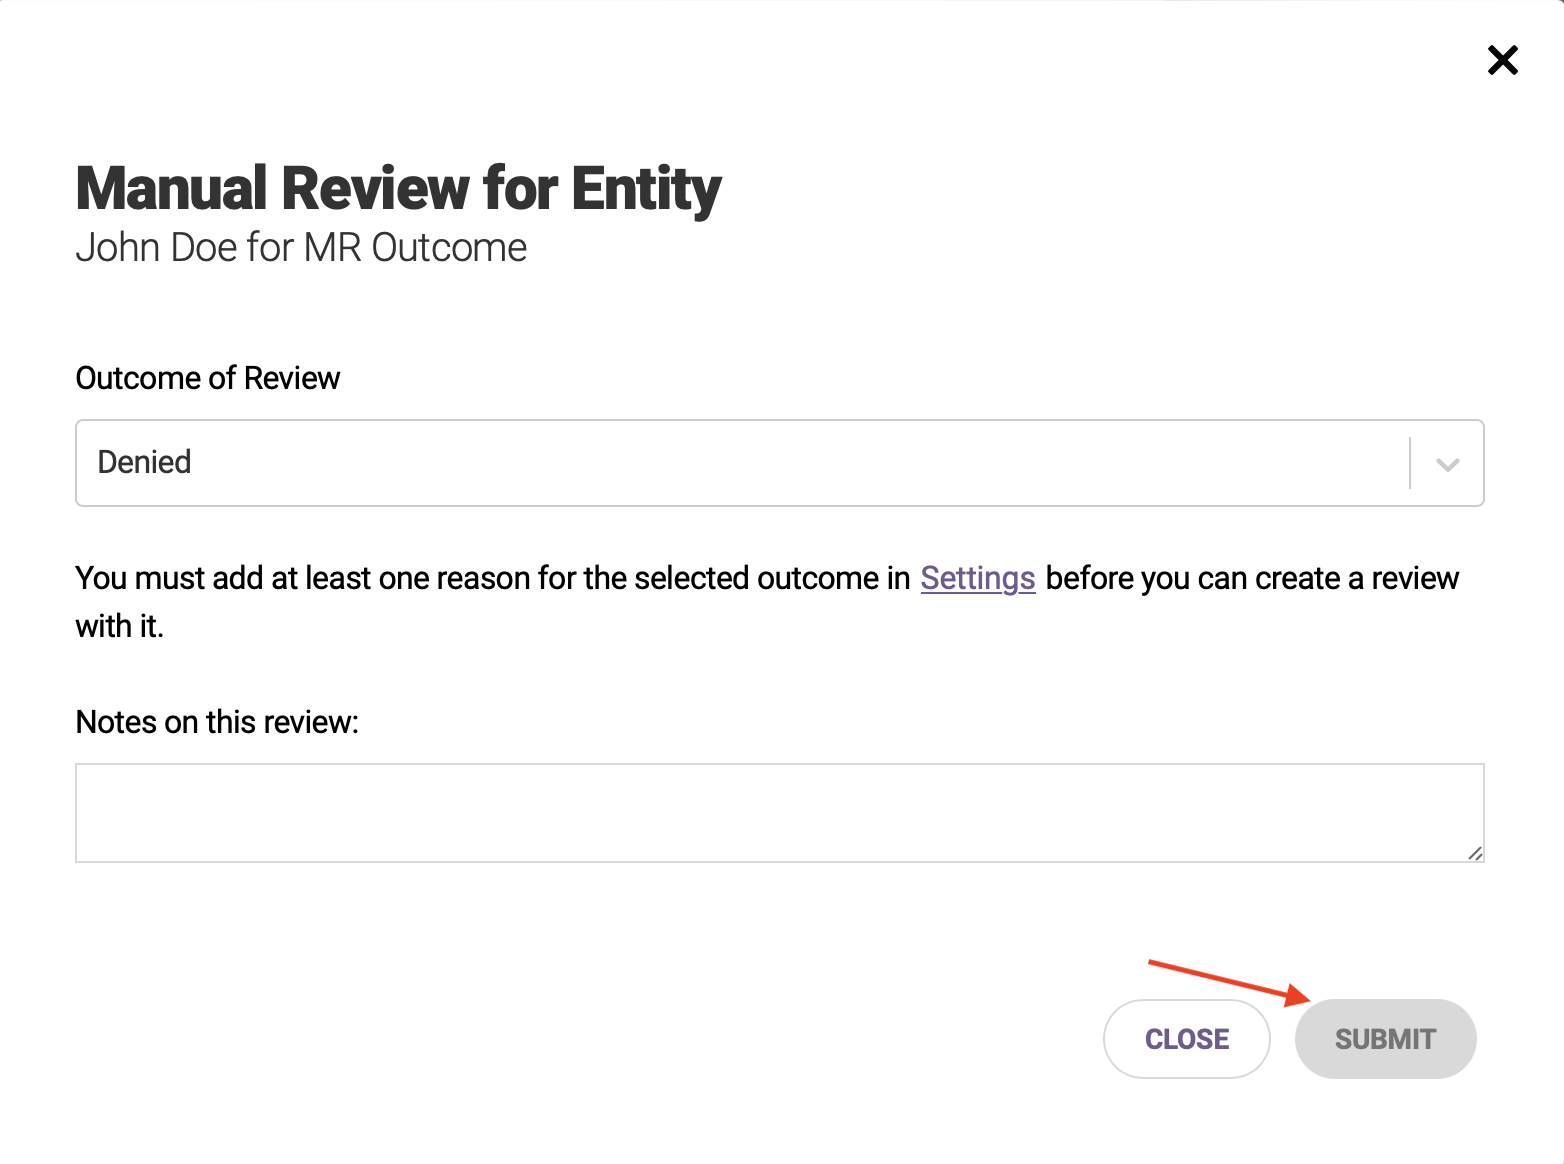Viewport: 1564px width, 1164px height.
Task: Follow the Settings link
Action: tap(977, 578)
